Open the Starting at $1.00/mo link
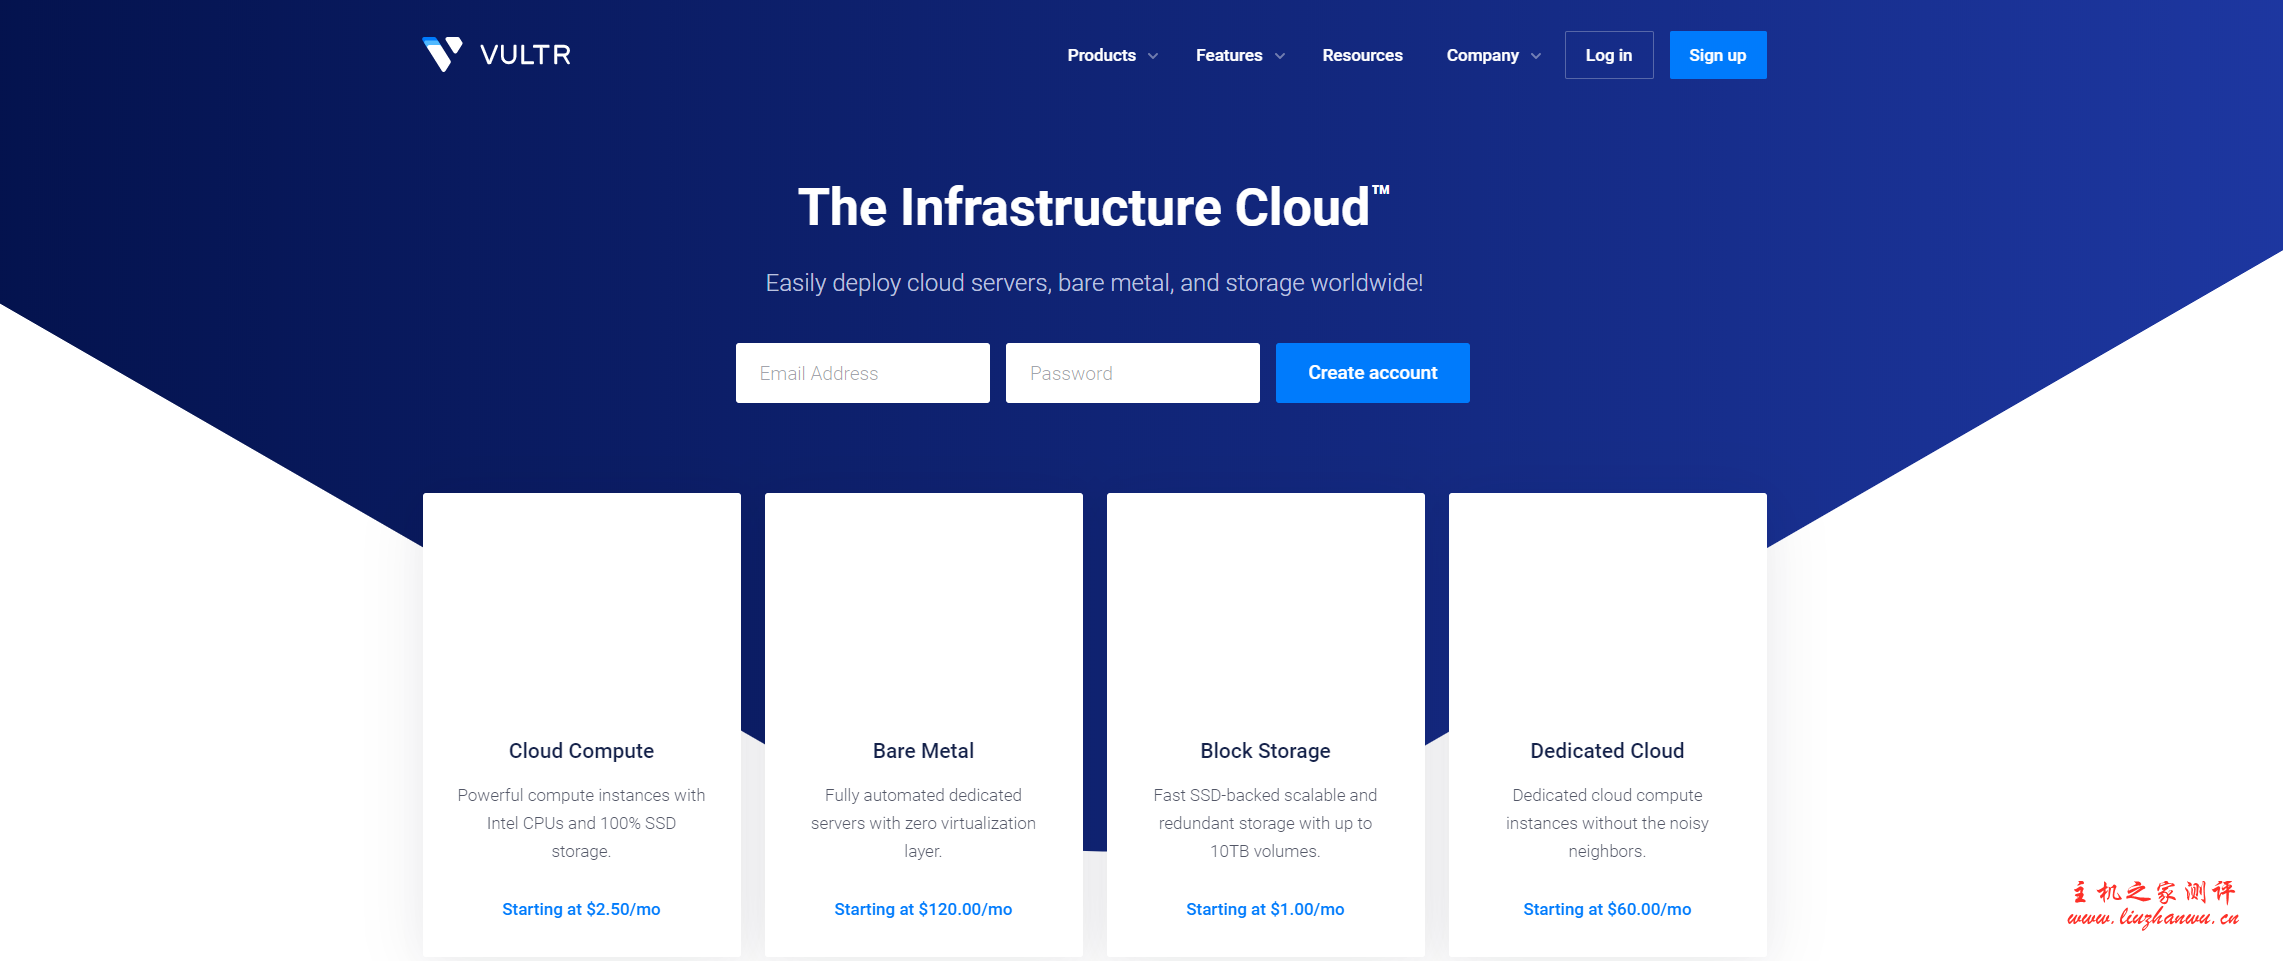 coord(1265,909)
